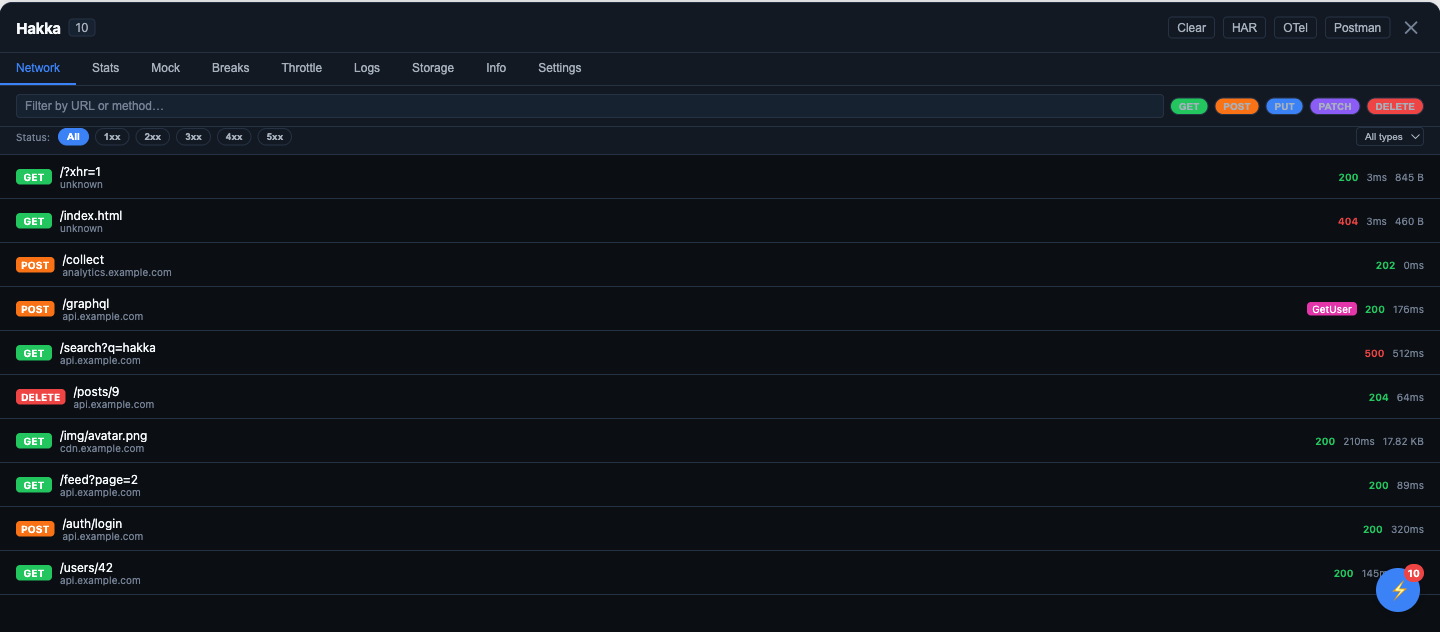Export to Postman
The height and width of the screenshot is (632, 1440).
click(1357, 28)
